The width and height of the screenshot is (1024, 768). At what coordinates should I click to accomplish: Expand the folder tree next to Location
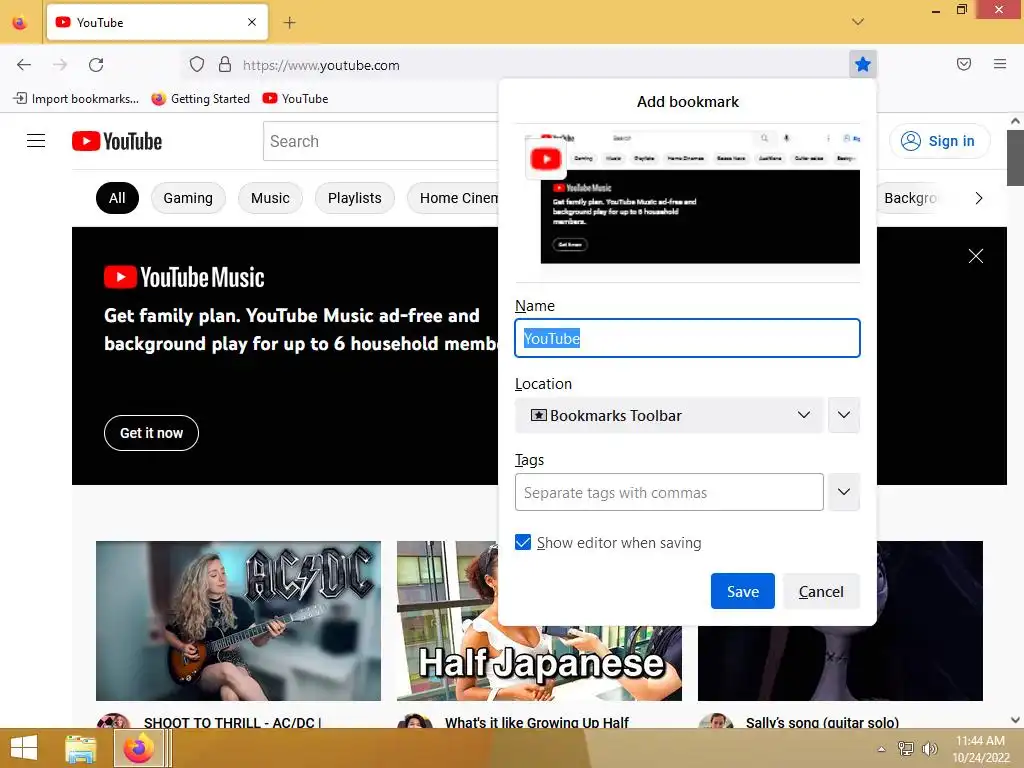coord(843,415)
